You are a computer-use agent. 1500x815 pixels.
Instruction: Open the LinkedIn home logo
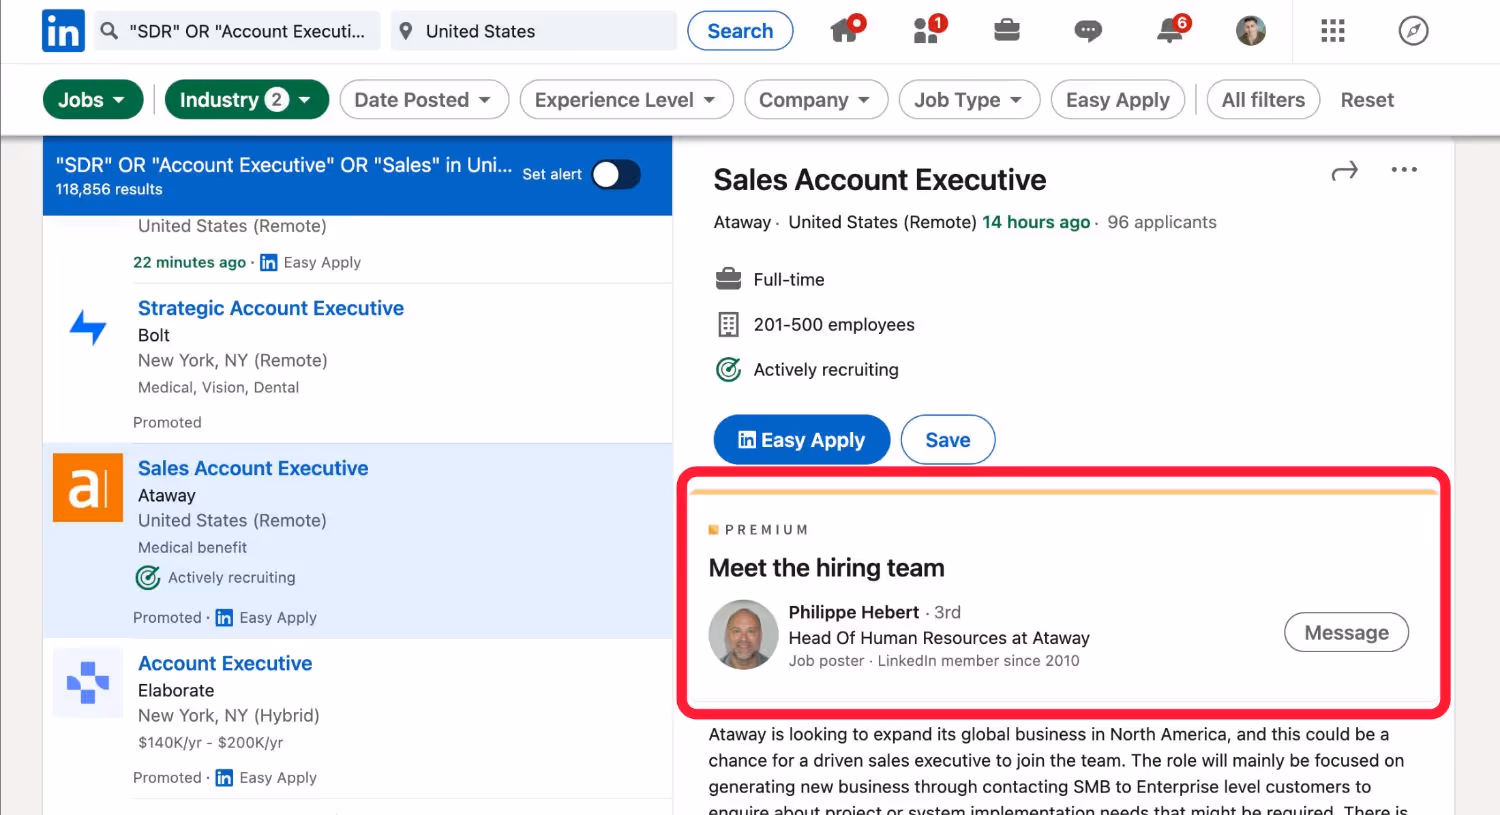[63, 31]
